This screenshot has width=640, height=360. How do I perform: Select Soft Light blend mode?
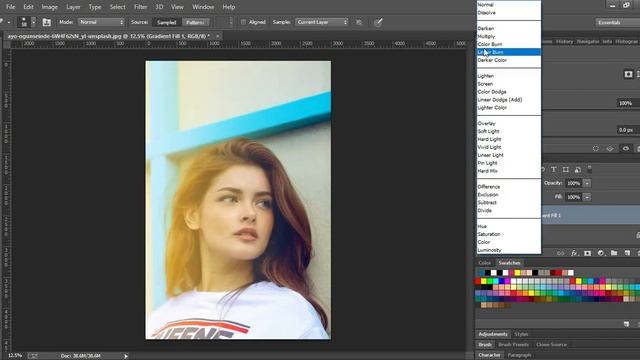click(509, 131)
